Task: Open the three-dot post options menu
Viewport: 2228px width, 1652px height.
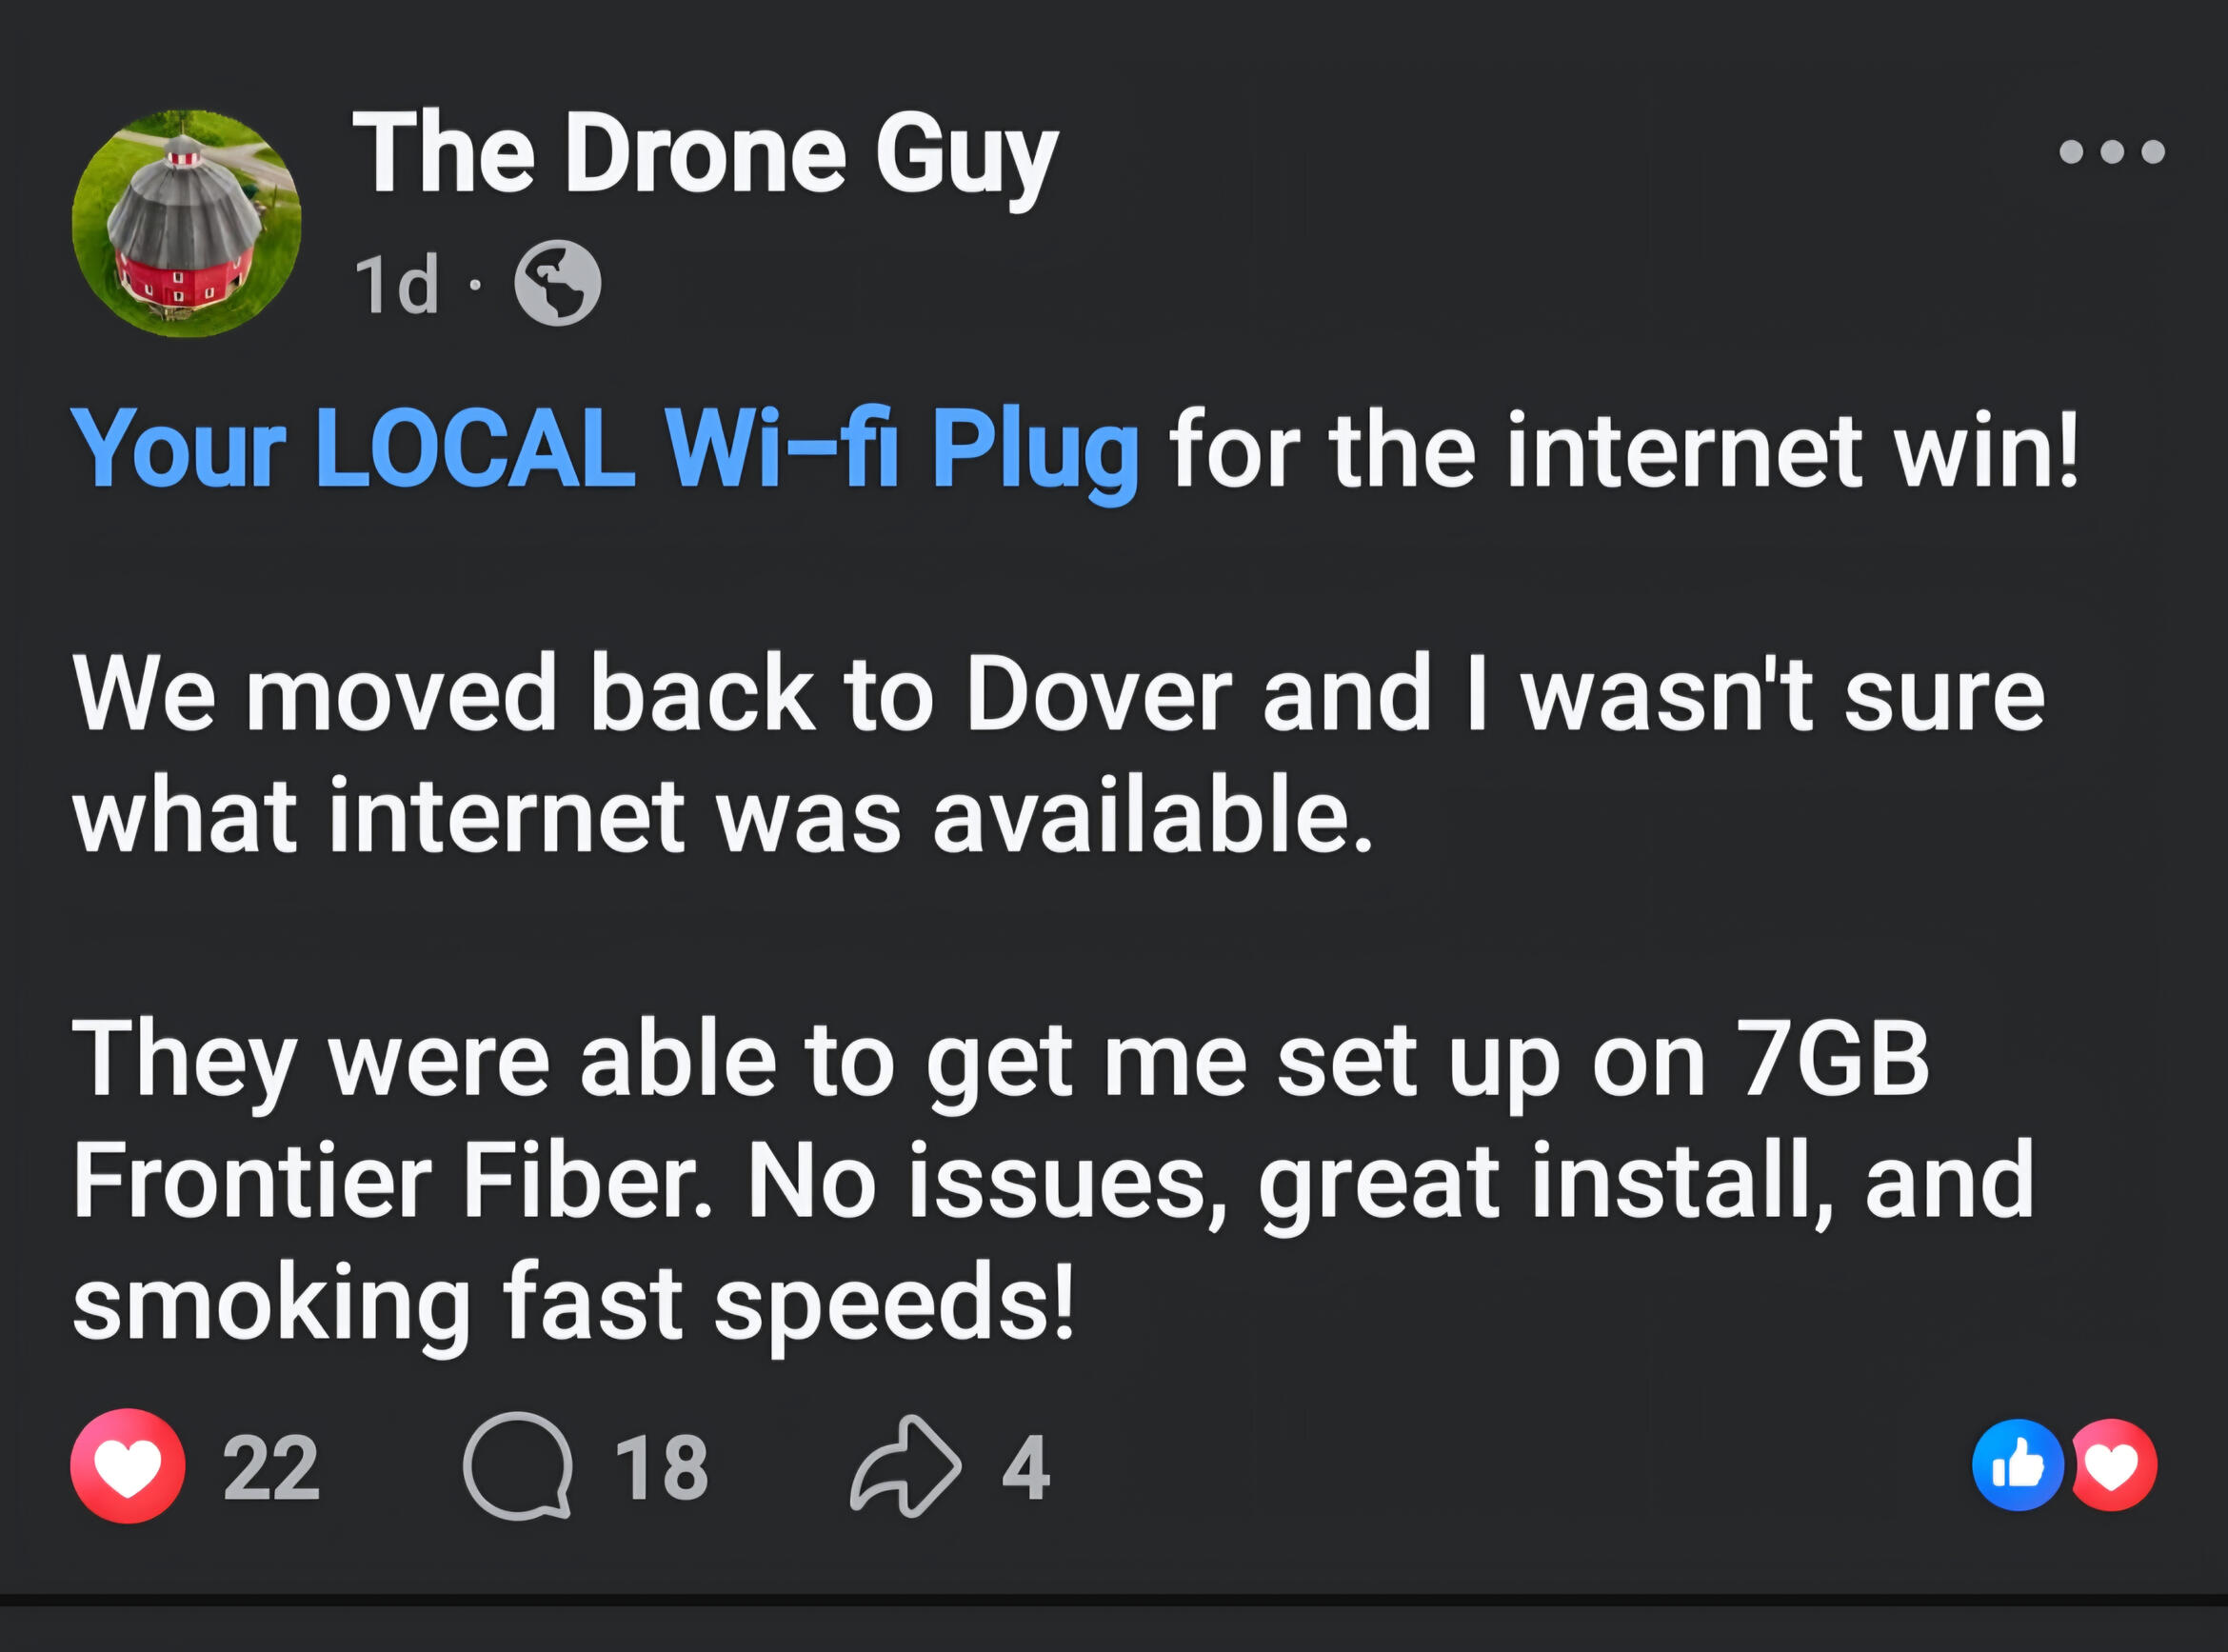Action: pos(2111,152)
